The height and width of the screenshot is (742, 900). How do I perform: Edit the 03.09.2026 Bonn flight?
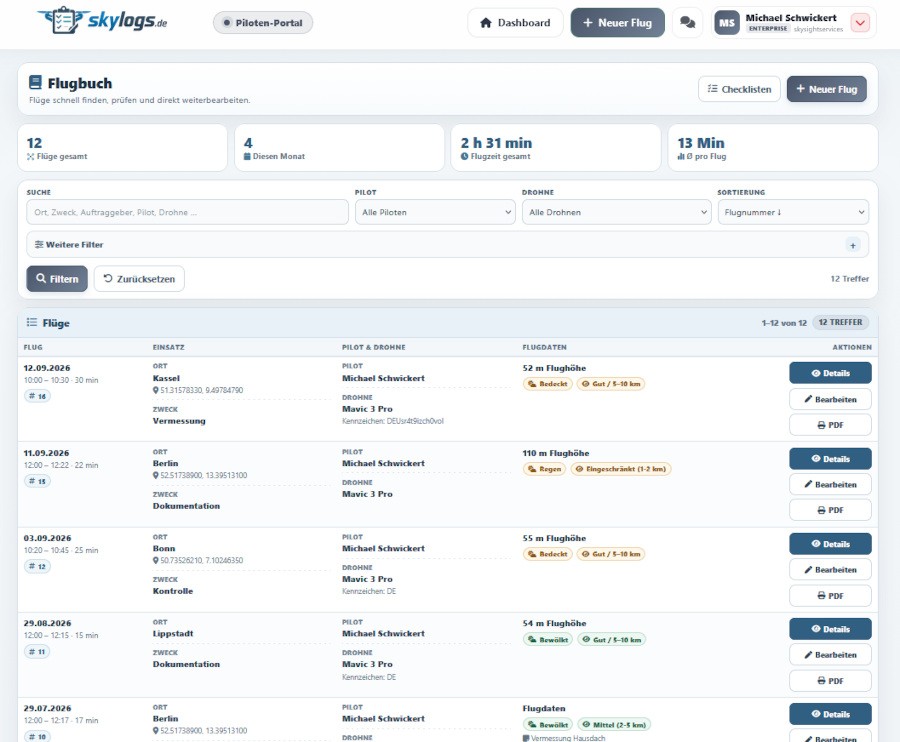coord(830,570)
